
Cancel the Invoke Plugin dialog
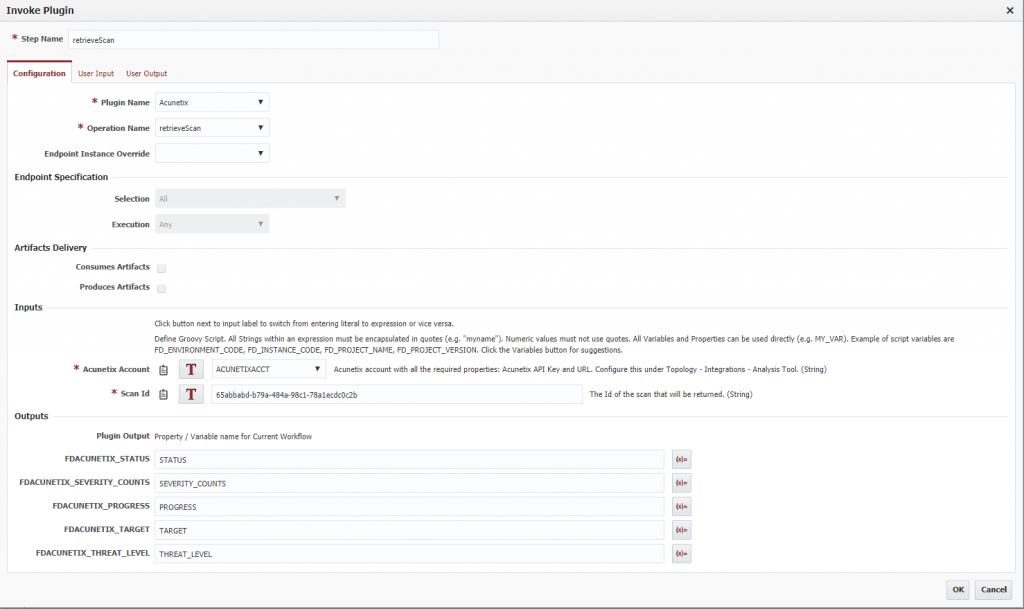coord(993,590)
